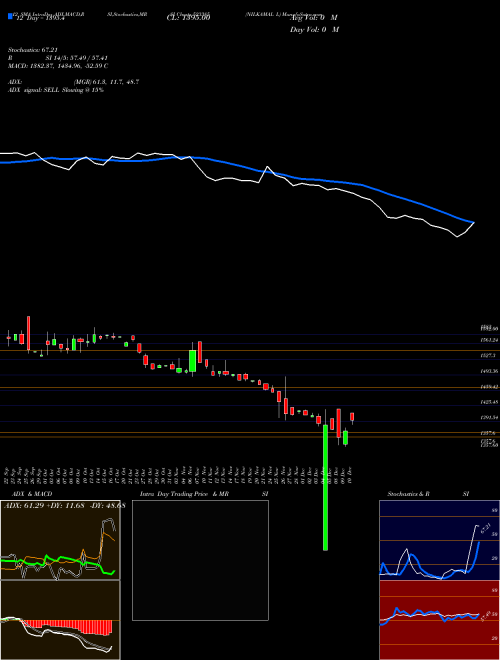Viewport: 500px width, 660px height.
Task: Click the '12 Day = 1393.4' text
Action: (x=40, y=18)
